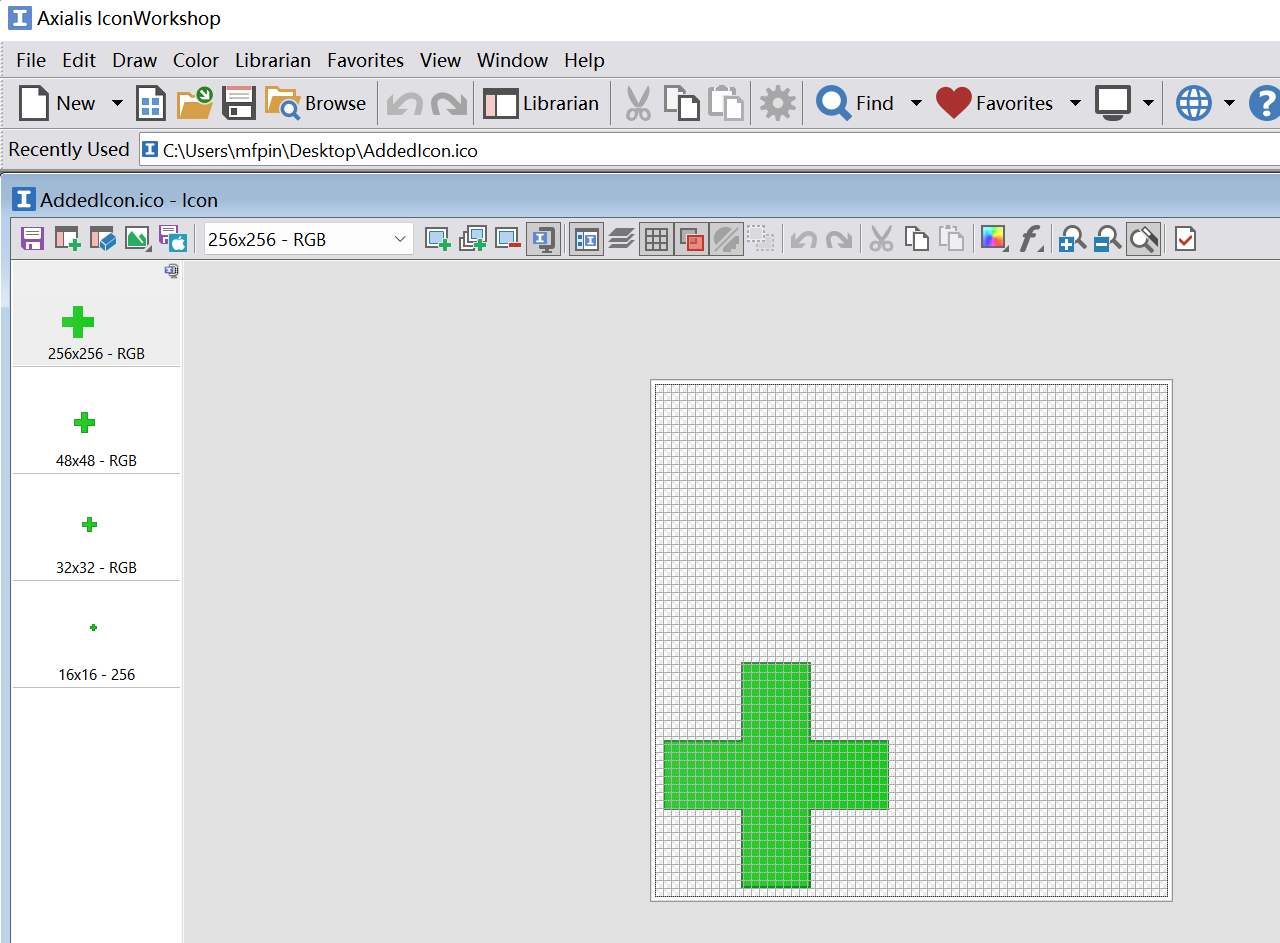
Task: Open the color adjustment rainbow icon
Action: [x=993, y=239]
